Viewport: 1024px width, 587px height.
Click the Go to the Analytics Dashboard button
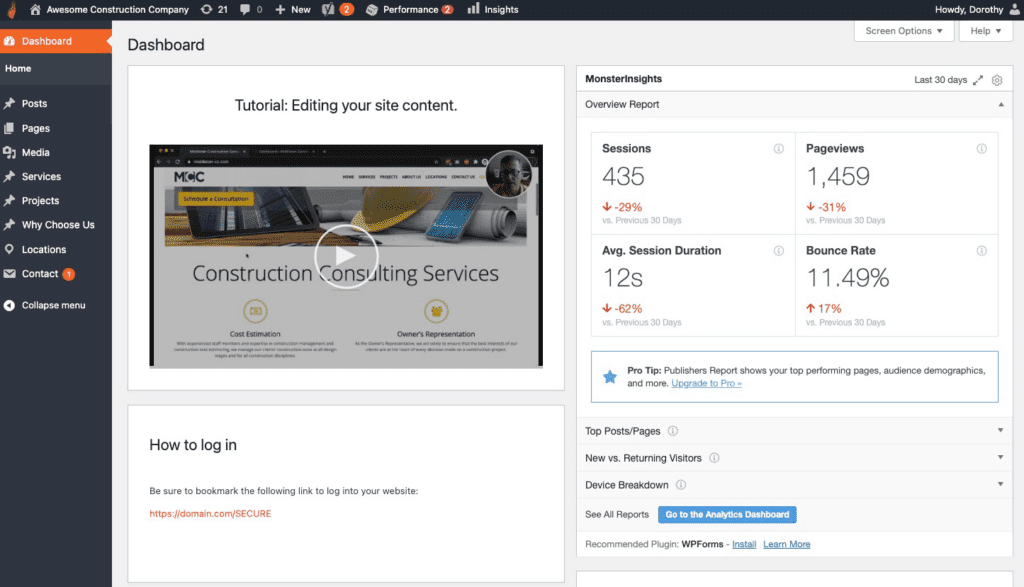[x=727, y=514]
